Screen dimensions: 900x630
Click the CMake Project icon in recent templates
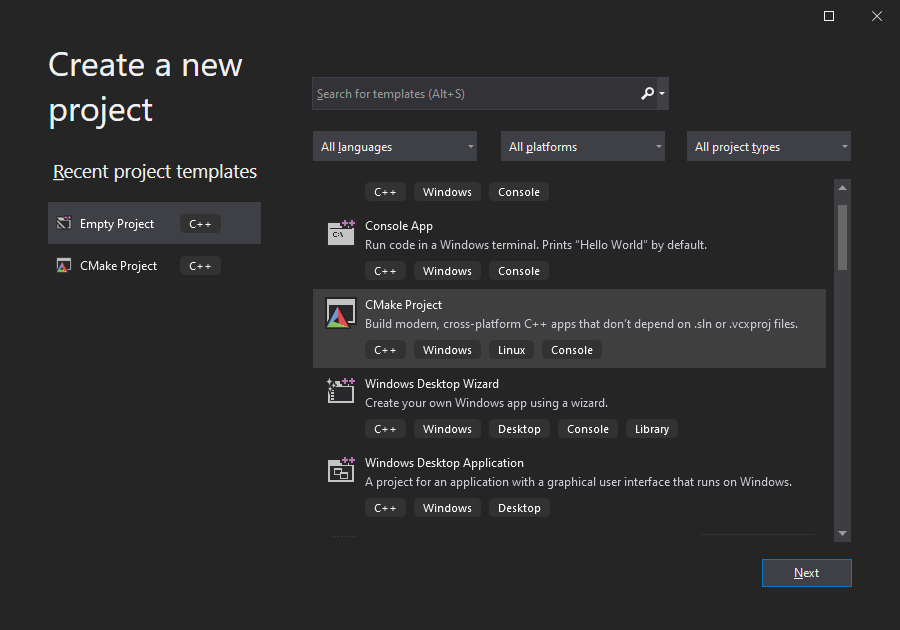point(64,265)
